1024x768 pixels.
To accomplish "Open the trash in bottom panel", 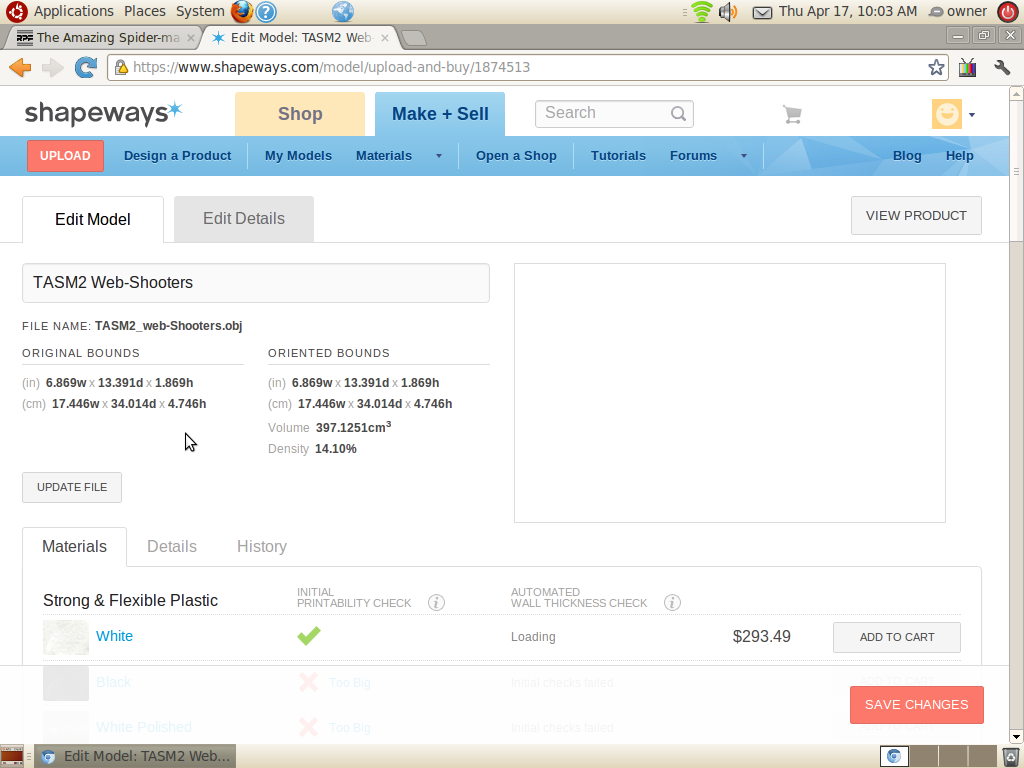I will click(1010, 756).
